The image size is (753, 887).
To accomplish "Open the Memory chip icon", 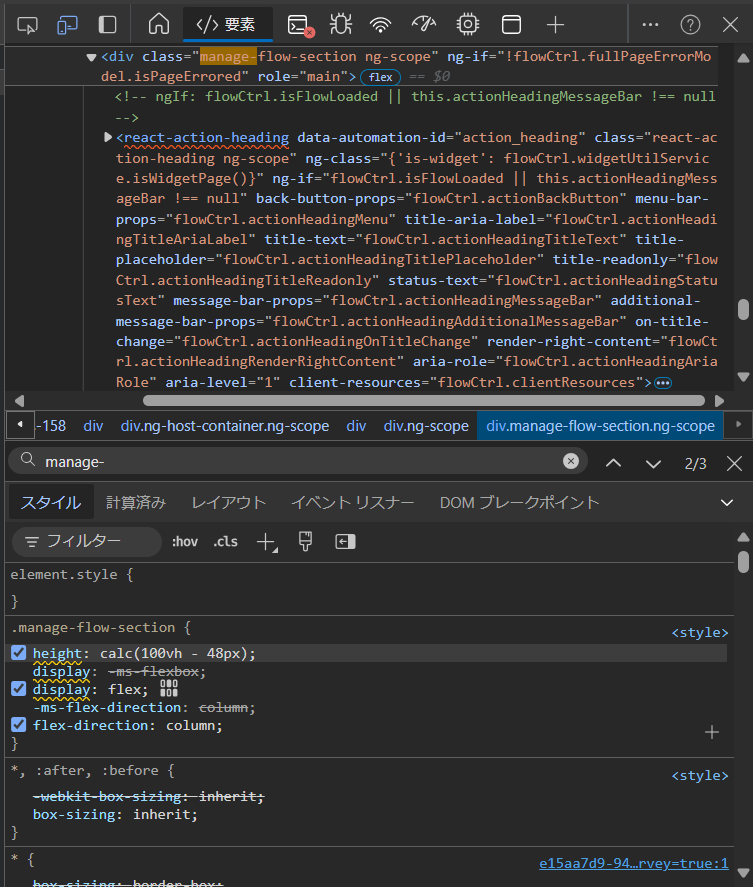I will [467, 24].
